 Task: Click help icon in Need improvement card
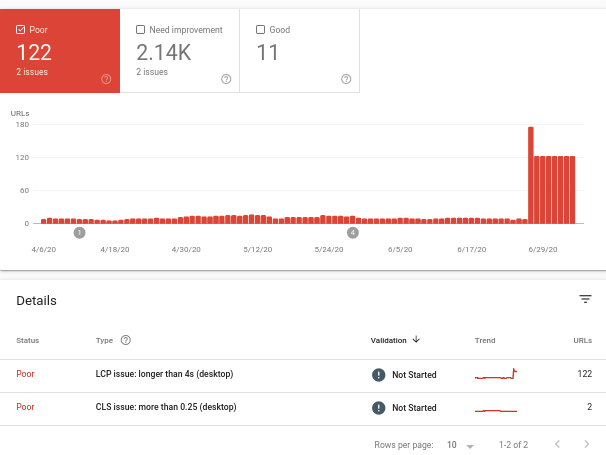point(226,79)
